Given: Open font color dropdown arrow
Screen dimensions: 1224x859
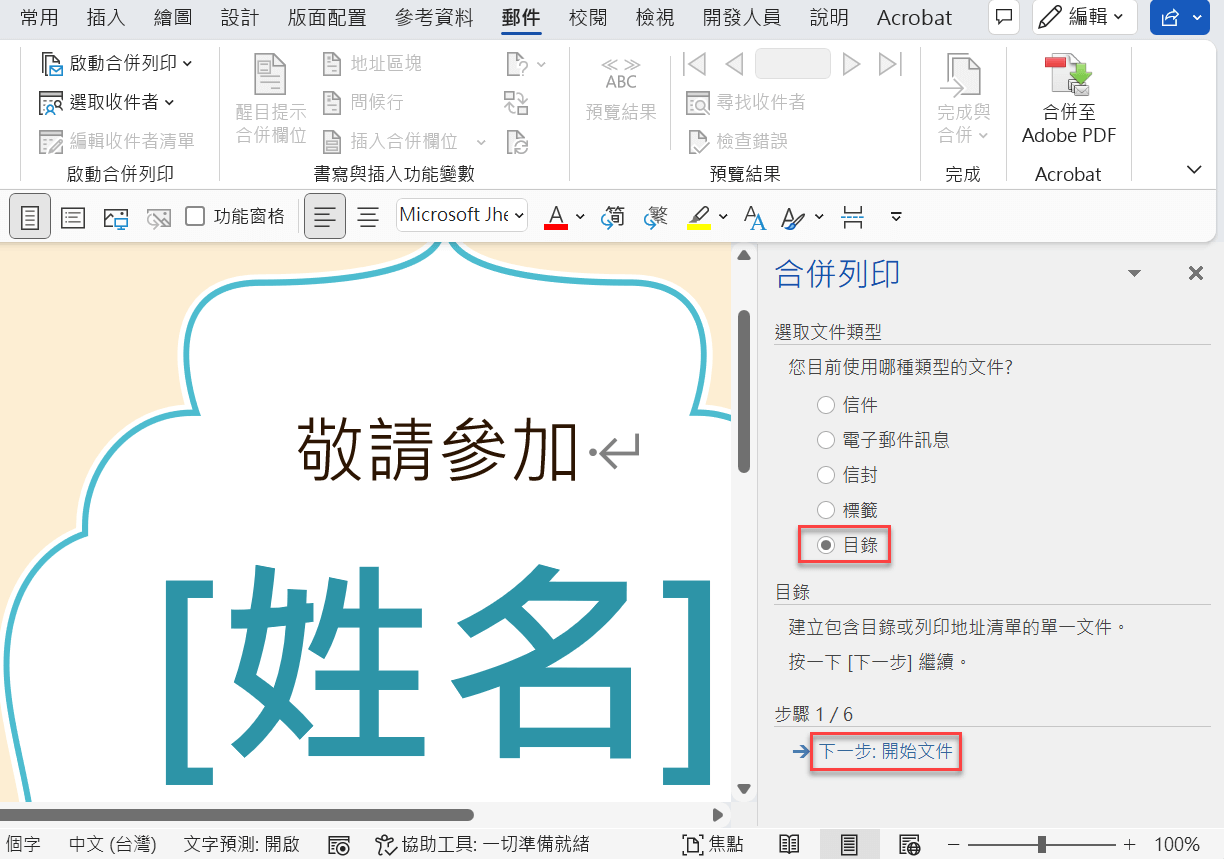Looking at the screenshot, I should pyautogui.click(x=580, y=216).
